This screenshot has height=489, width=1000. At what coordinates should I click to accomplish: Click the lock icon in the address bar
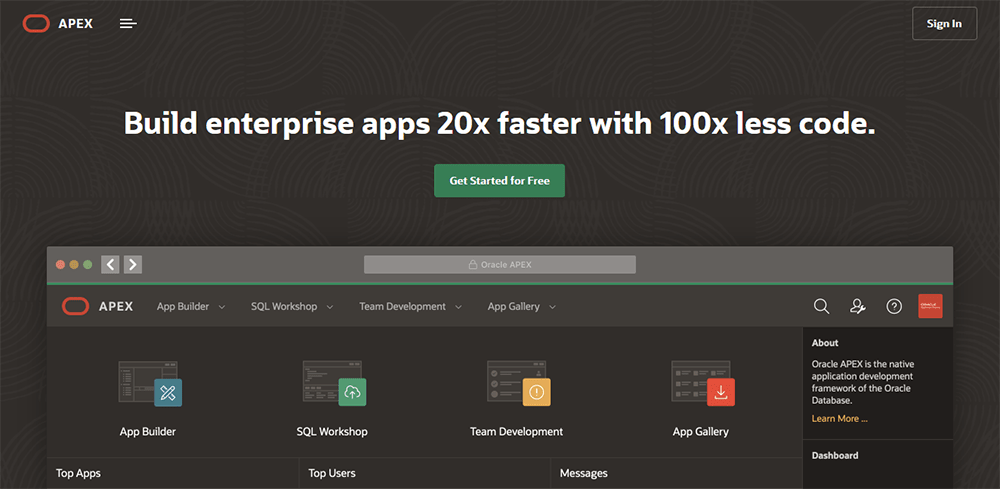coord(473,264)
